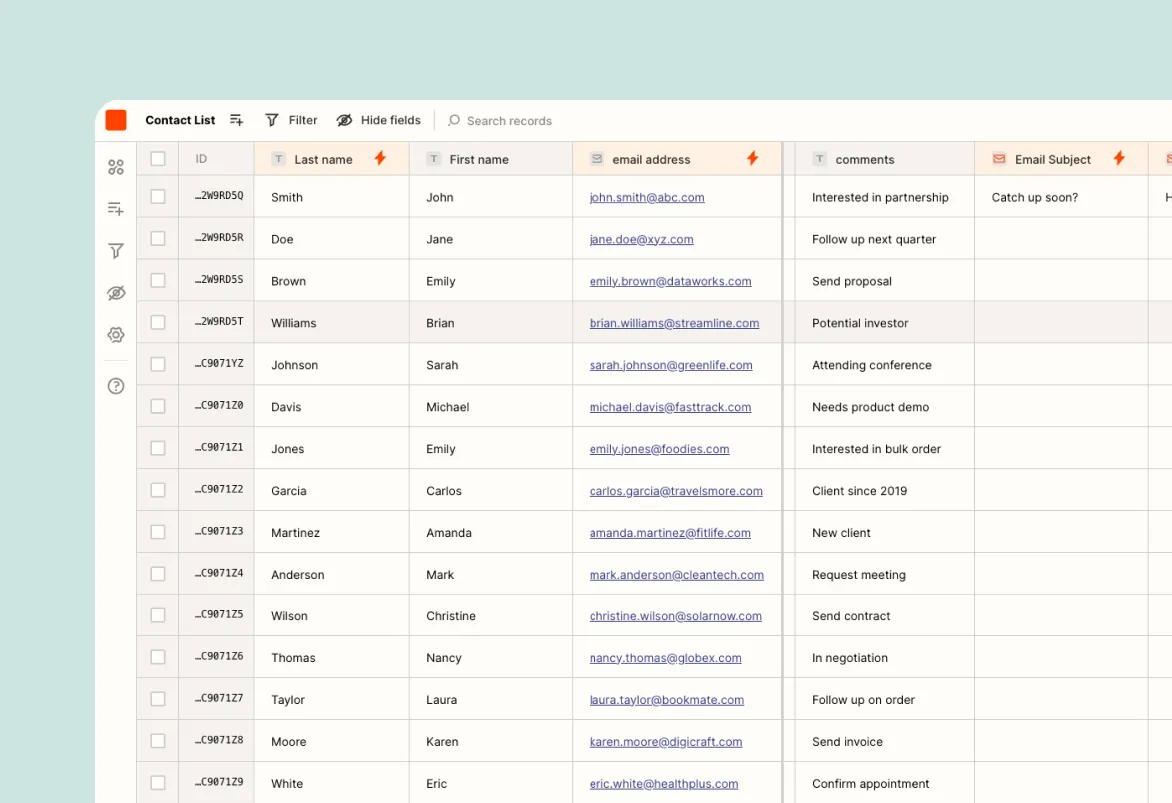Create a new view with the add-view icon
This screenshot has height=803, width=1172.
click(x=115, y=209)
